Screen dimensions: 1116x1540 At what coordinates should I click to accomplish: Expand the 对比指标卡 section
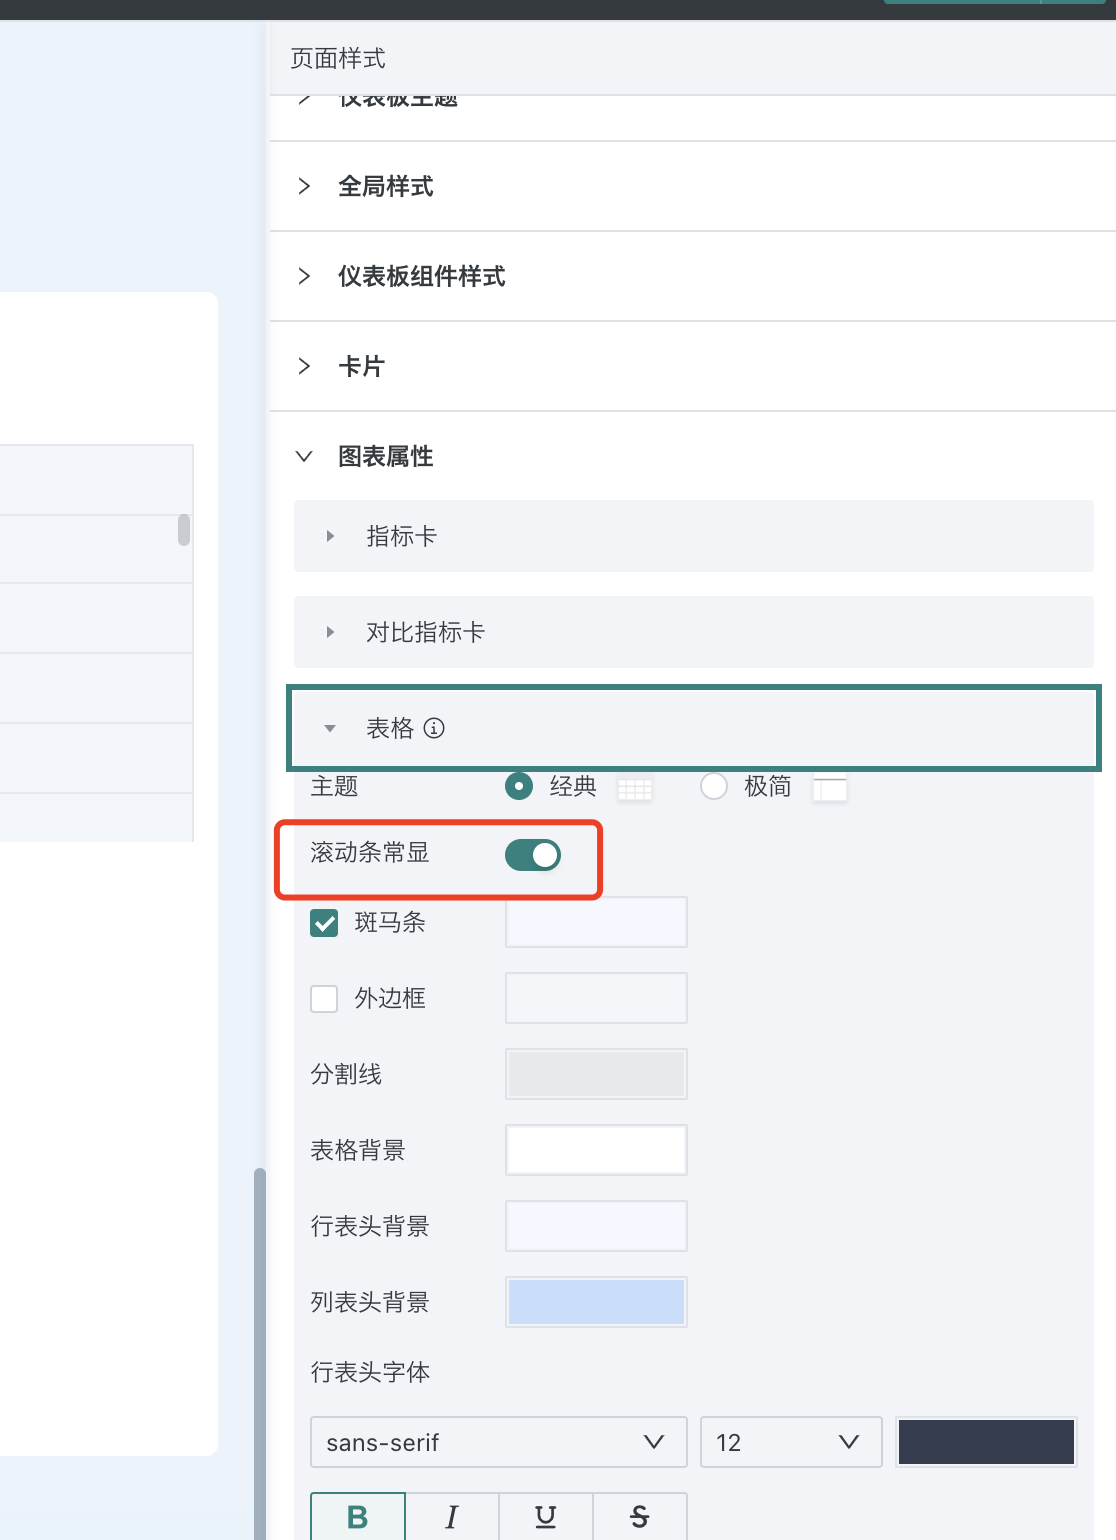[694, 632]
